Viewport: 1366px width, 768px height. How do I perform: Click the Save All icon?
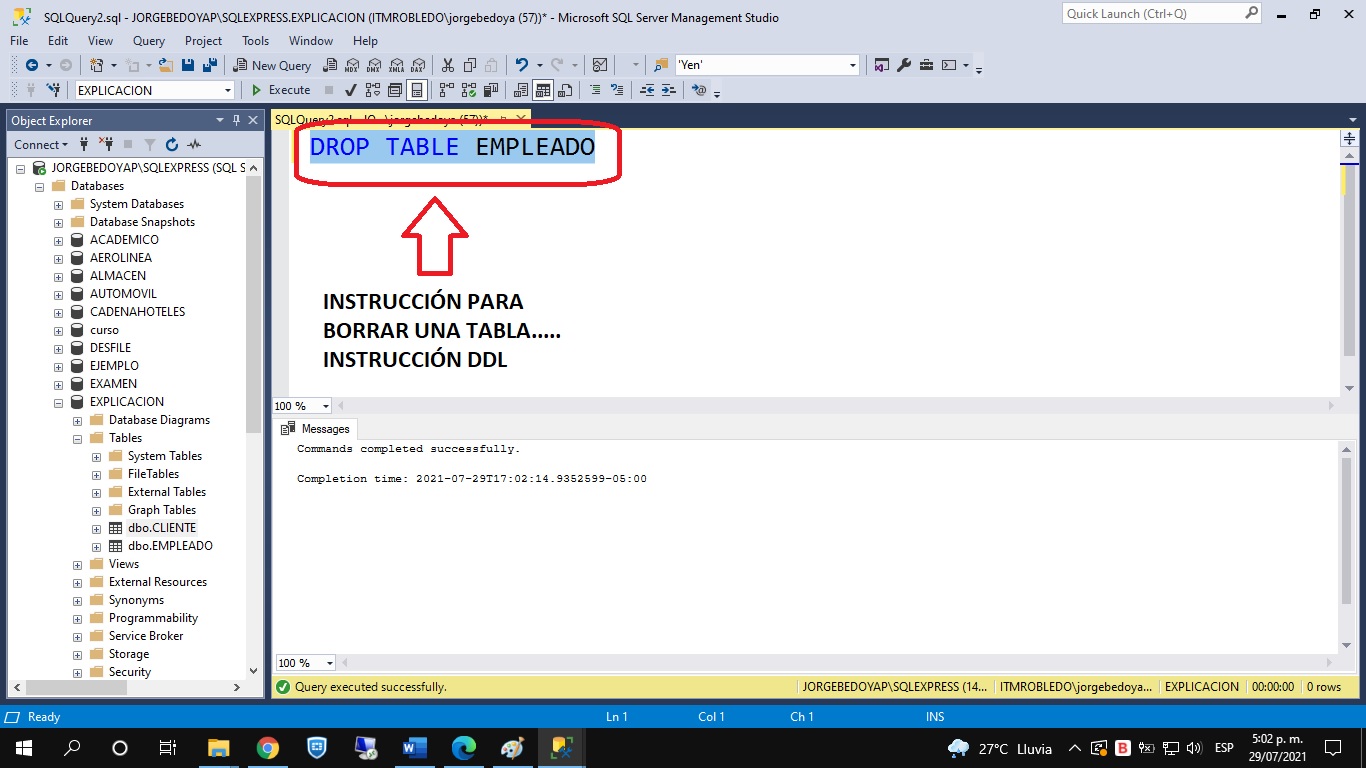[210, 65]
